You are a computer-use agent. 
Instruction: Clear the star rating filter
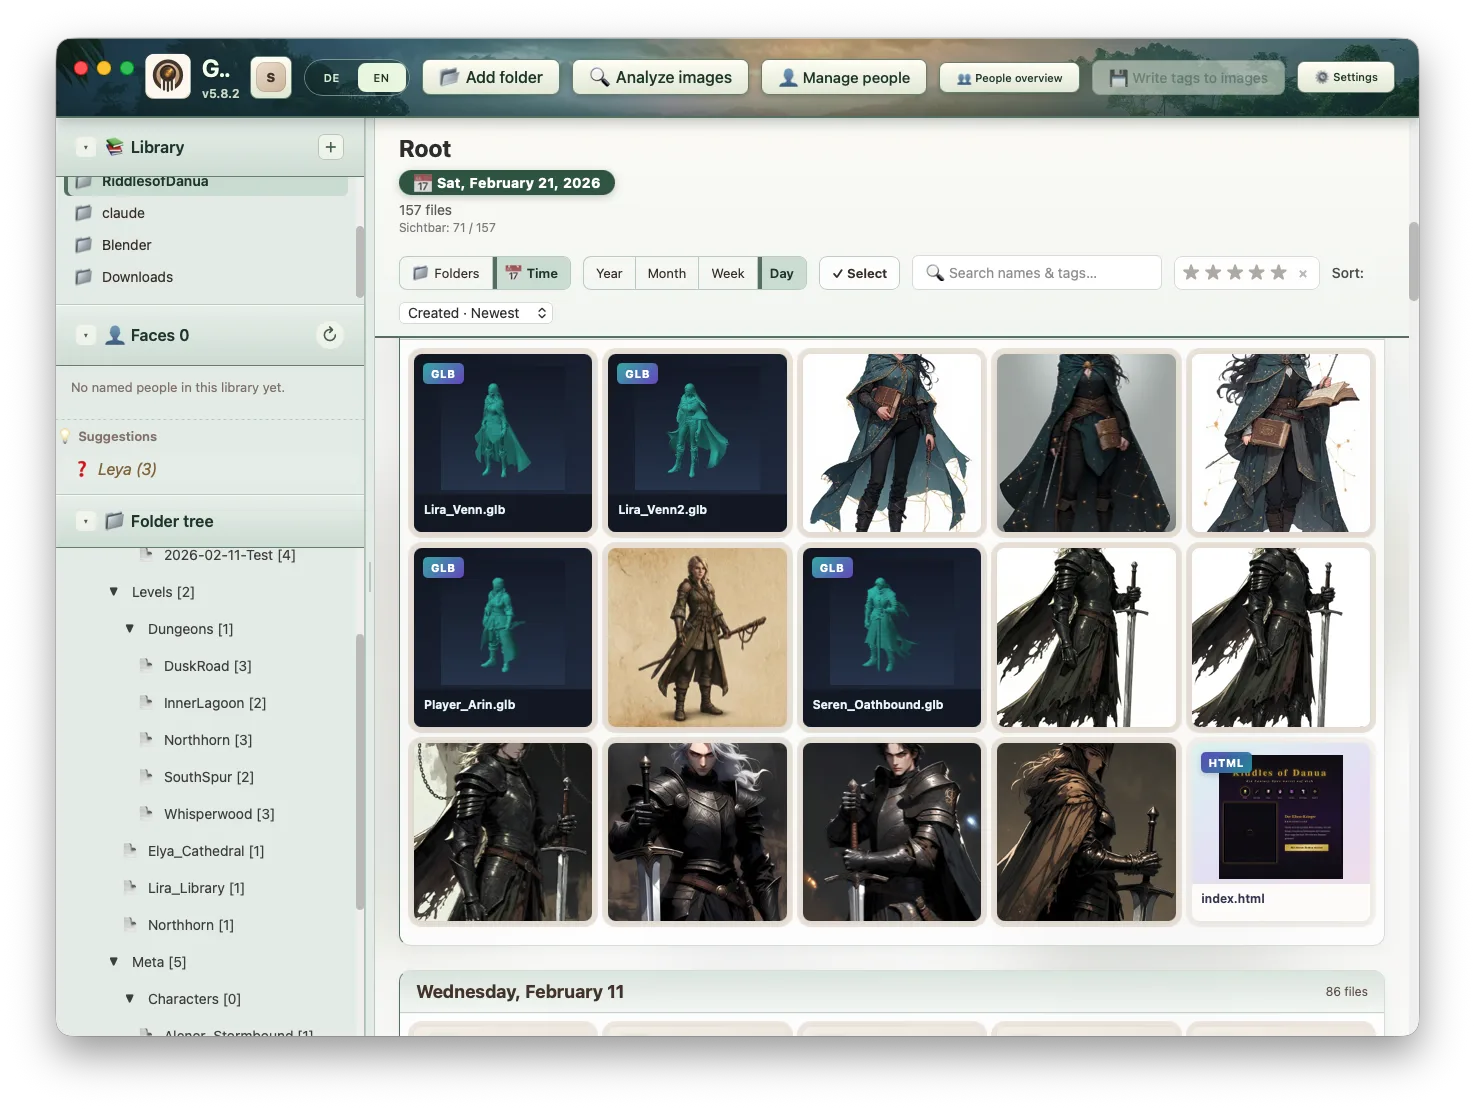point(1303,273)
